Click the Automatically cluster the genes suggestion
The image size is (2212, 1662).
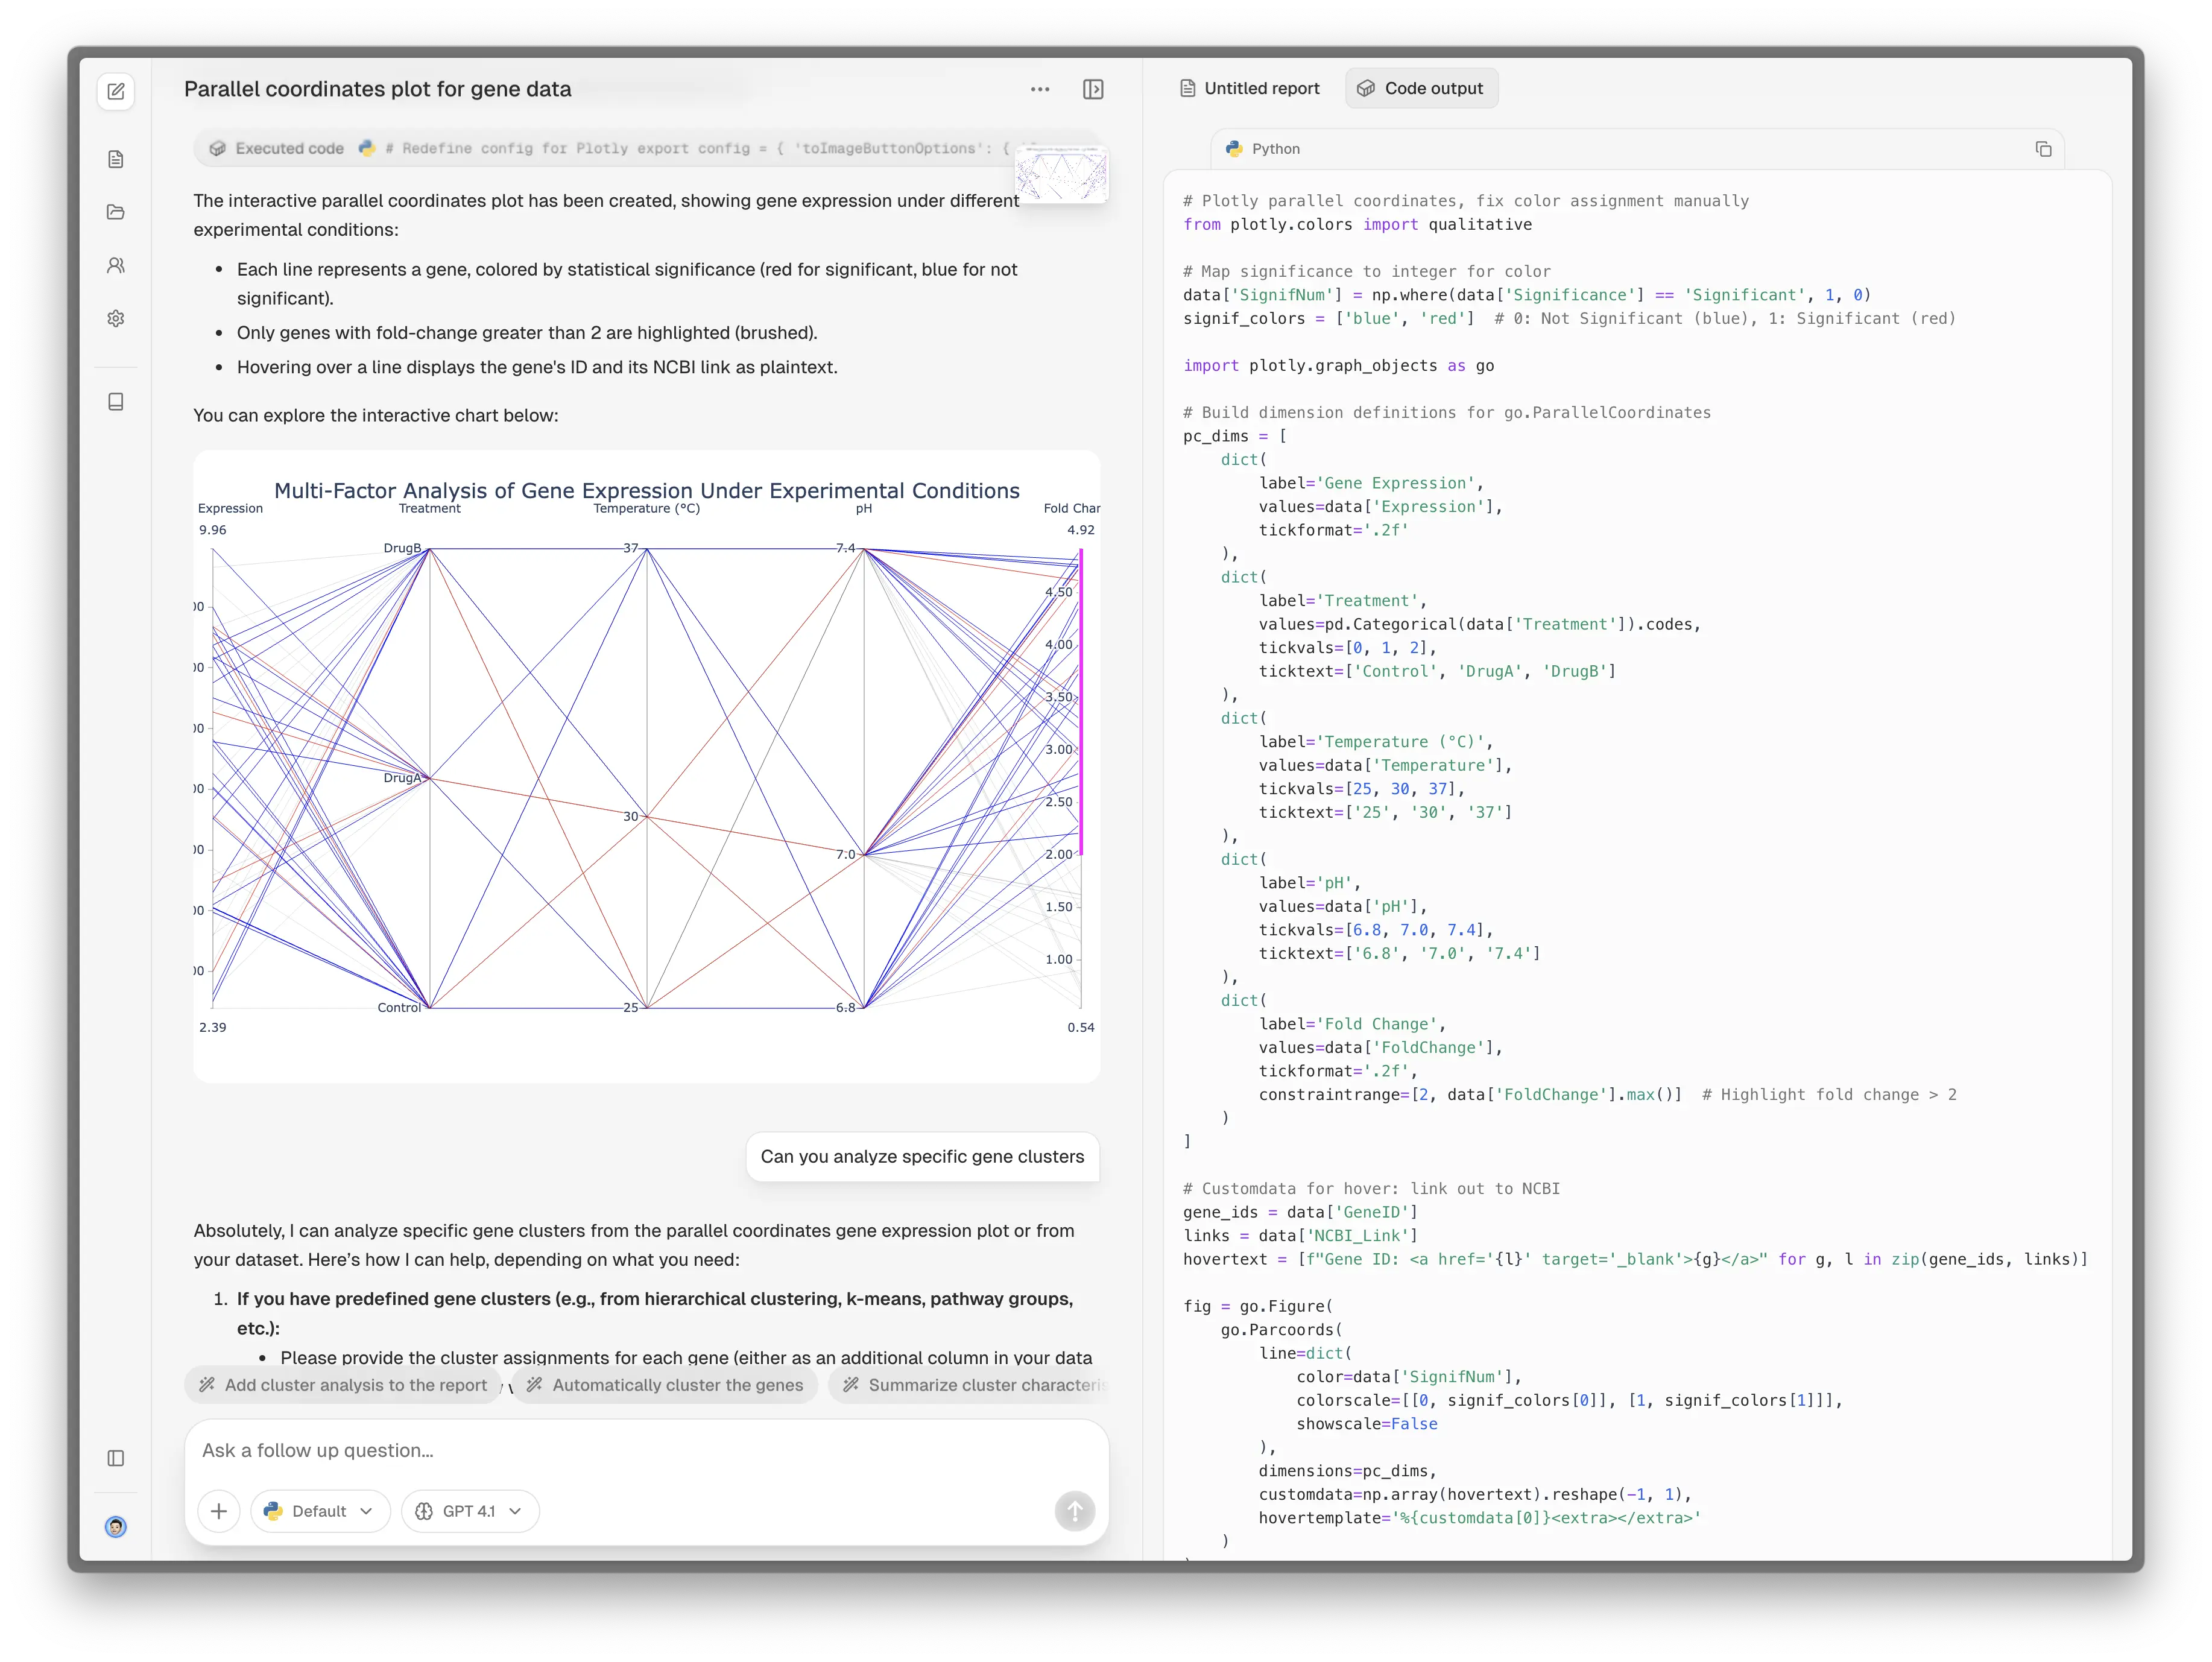pos(665,1384)
